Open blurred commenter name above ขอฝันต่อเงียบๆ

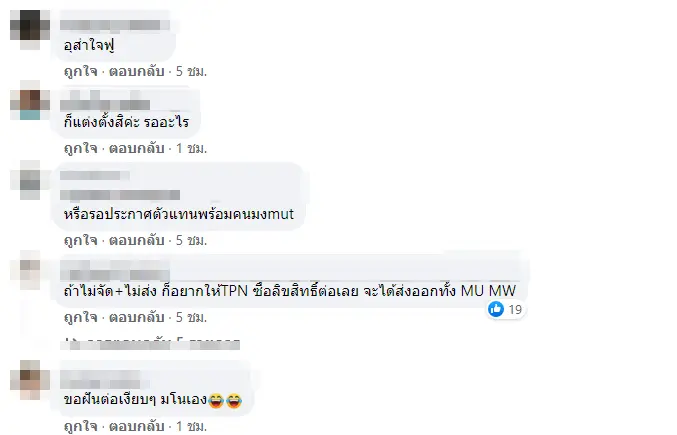[104, 379]
